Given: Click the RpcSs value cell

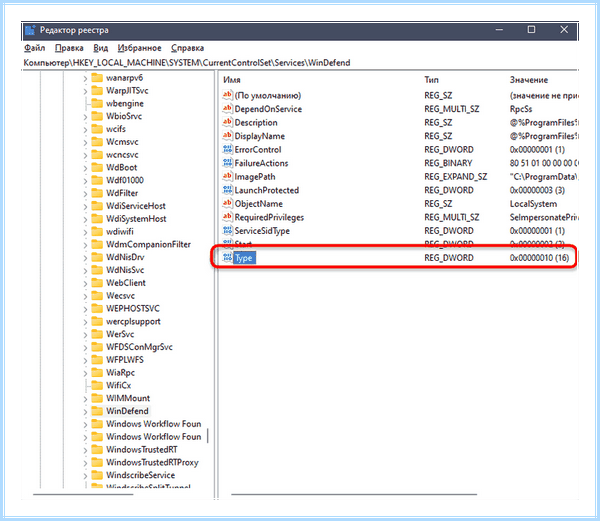Looking at the screenshot, I should [521, 109].
